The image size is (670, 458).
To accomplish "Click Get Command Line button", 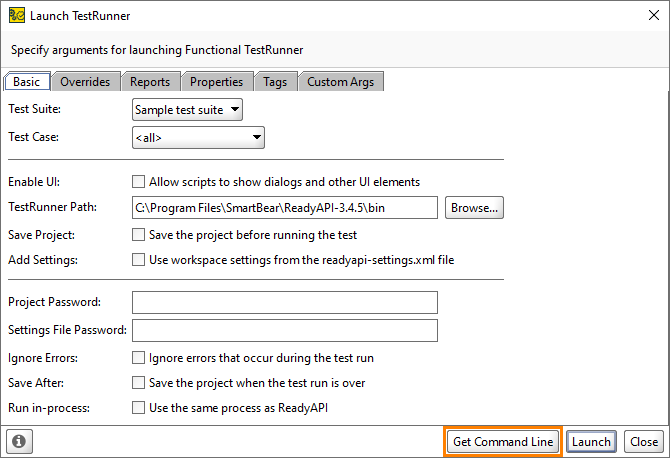I will point(503,442).
